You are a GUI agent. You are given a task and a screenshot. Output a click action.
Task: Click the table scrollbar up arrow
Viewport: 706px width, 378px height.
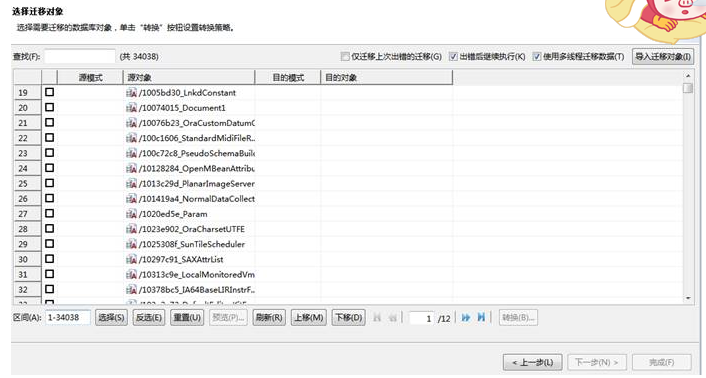688,76
